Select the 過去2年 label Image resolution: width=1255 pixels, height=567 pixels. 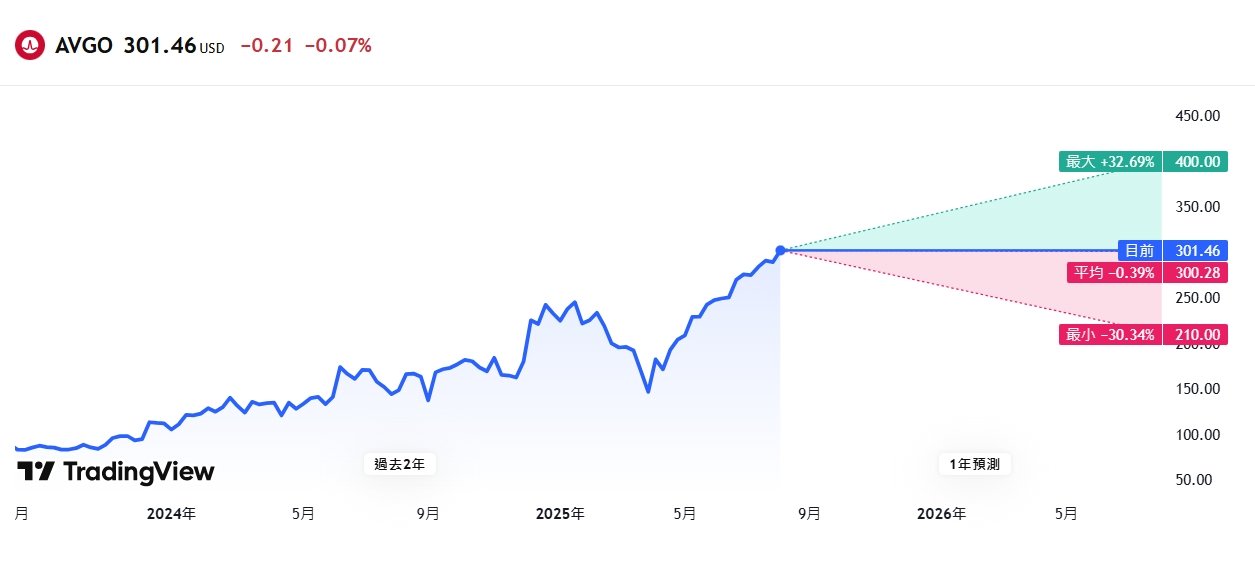coord(400,464)
